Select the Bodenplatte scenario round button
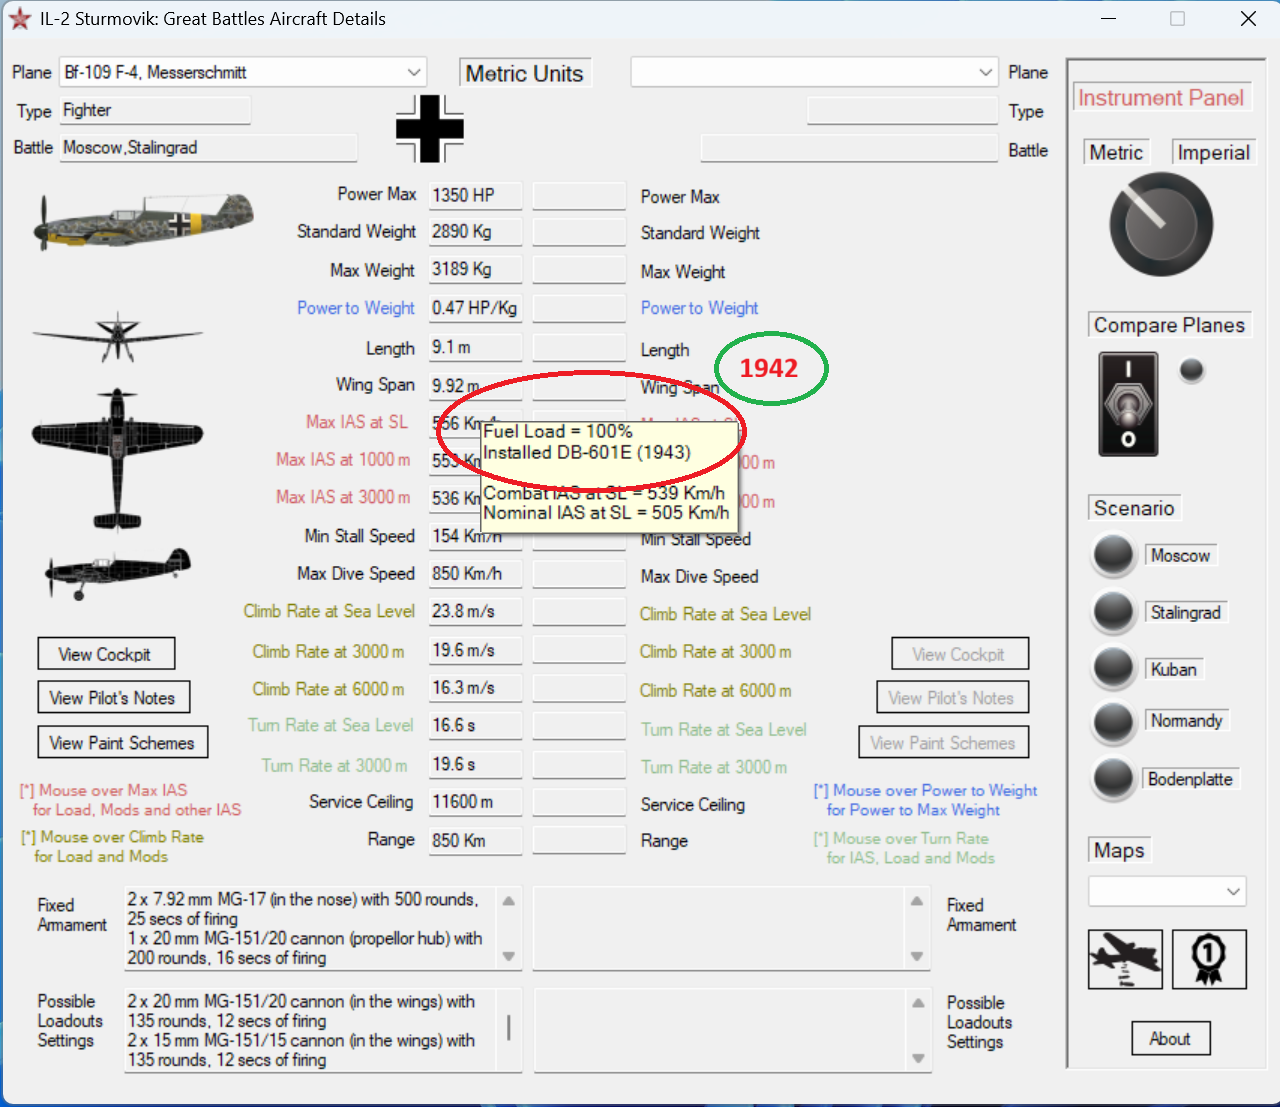The width and height of the screenshot is (1280, 1107). click(x=1113, y=780)
